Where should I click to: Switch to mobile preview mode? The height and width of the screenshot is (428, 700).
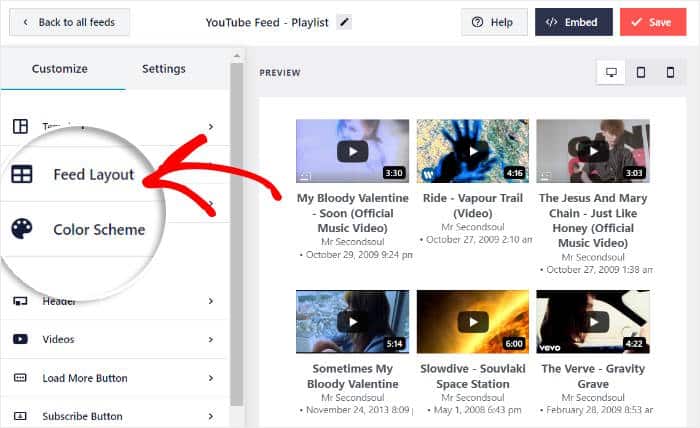pos(670,72)
